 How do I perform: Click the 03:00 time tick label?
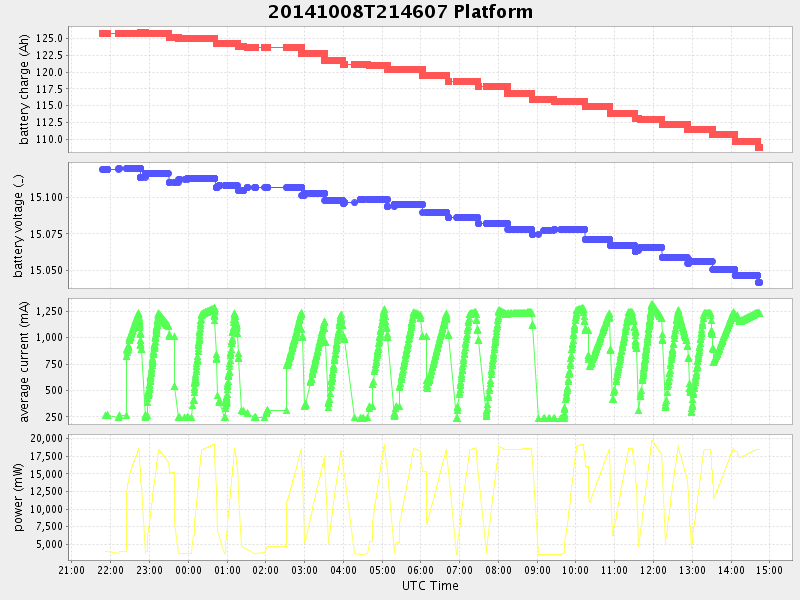pyautogui.click(x=304, y=570)
